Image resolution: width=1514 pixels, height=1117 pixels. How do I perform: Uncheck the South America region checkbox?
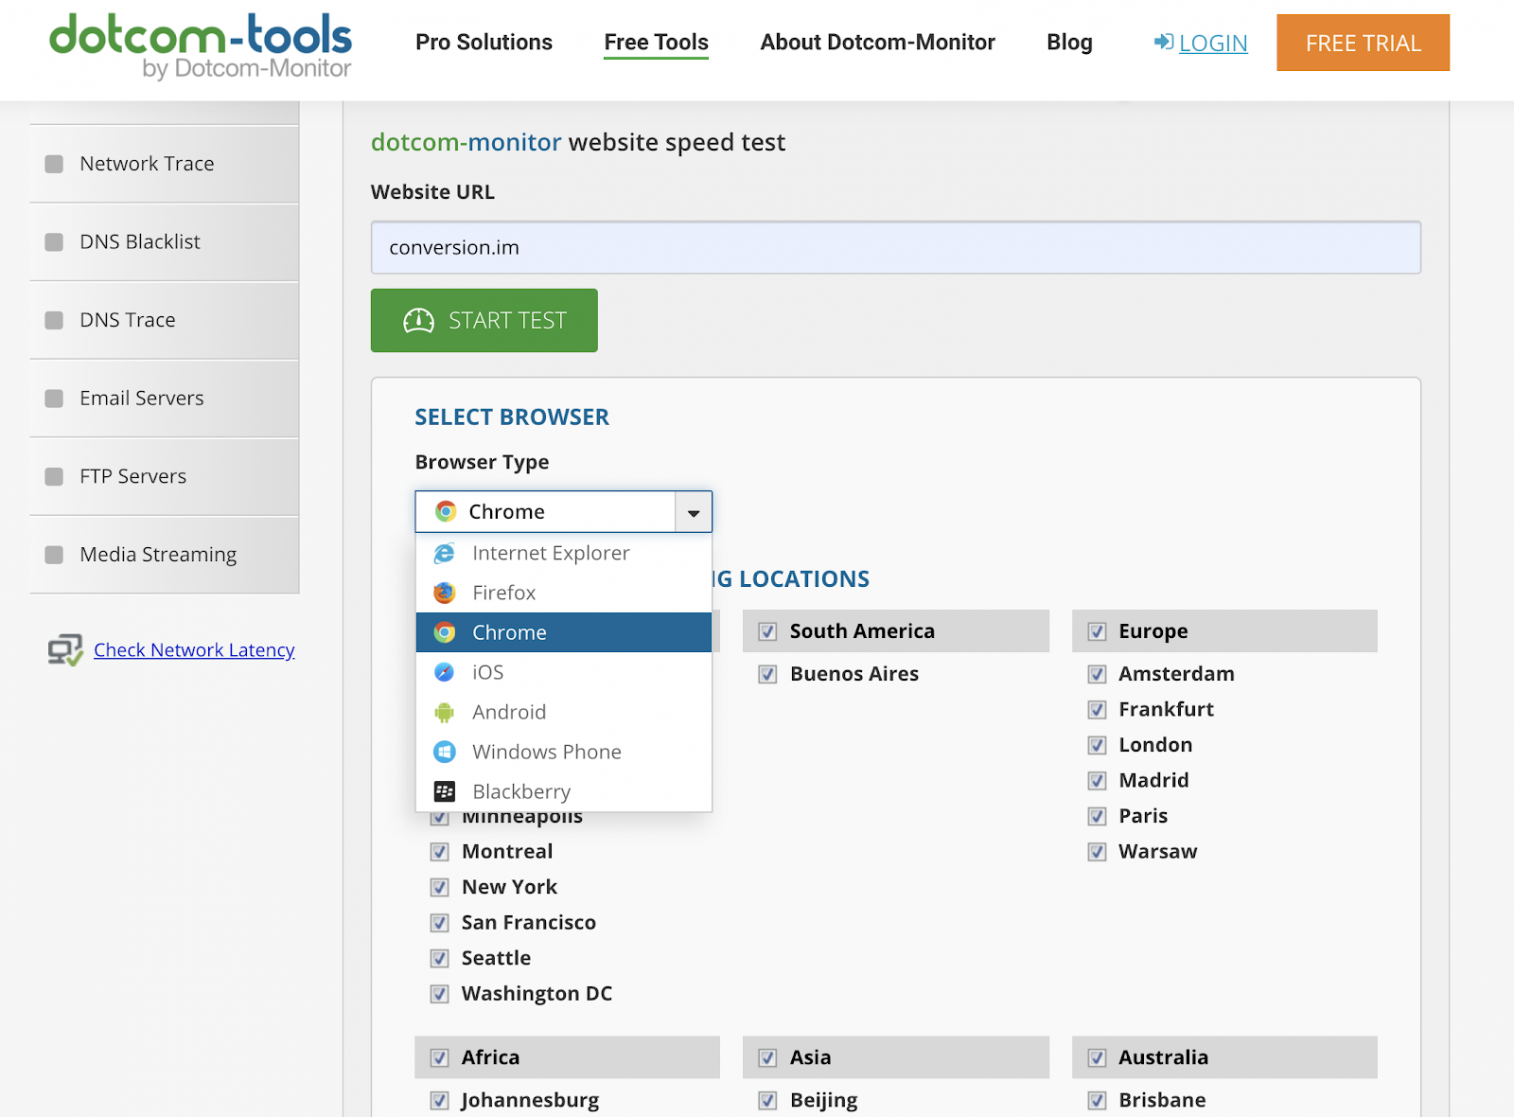[x=768, y=632]
